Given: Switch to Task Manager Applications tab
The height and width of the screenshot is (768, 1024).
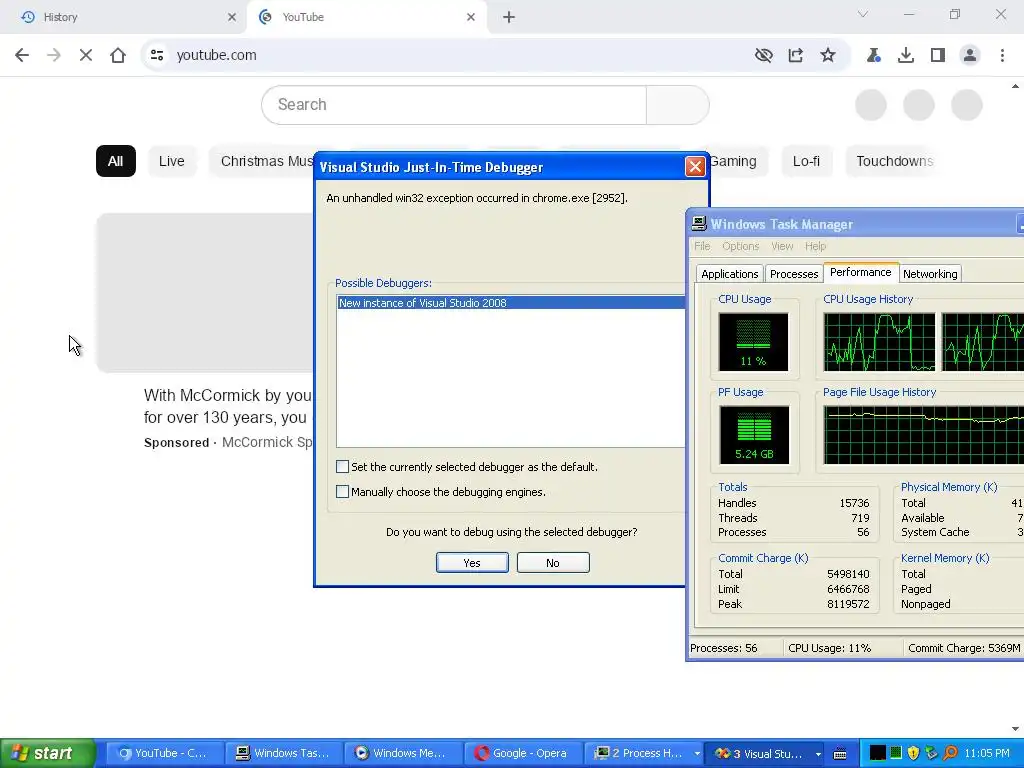Looking at the screenshot, I should [x=729, y=274].
